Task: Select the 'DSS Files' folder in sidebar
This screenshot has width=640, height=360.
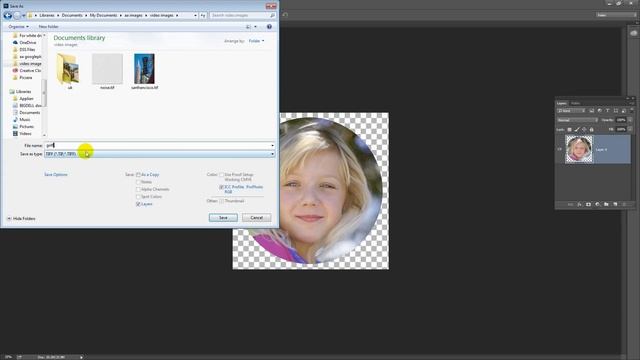Action: click(24, 49)
